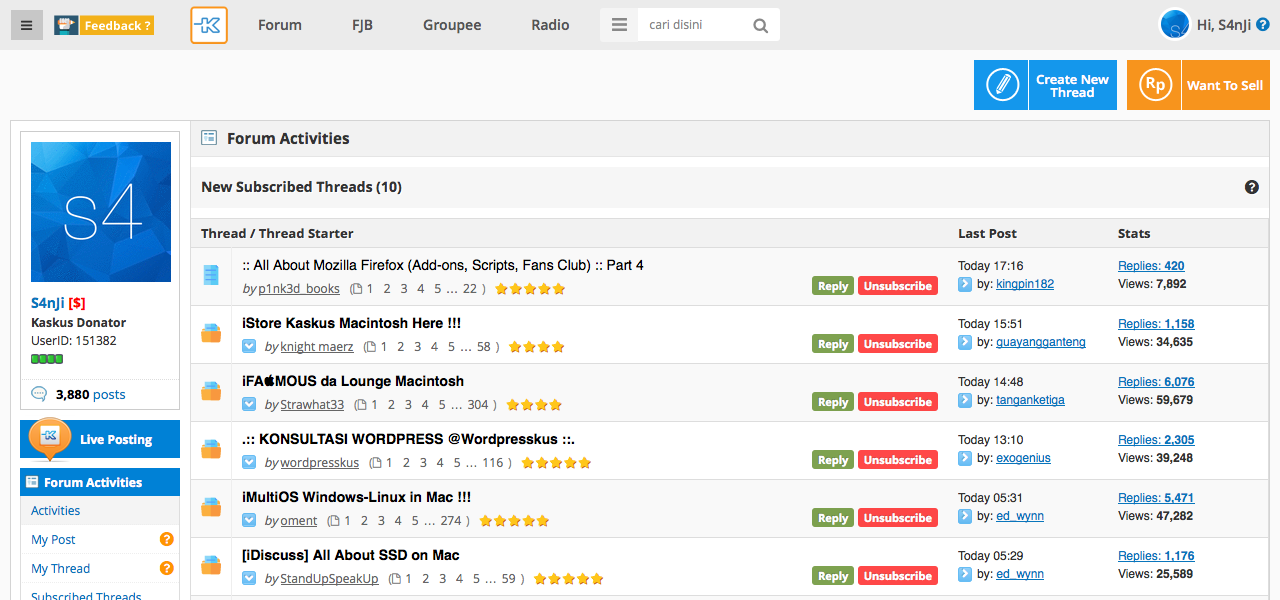Open the Forum menu item
1280x600 pixels.
[279, 25]
